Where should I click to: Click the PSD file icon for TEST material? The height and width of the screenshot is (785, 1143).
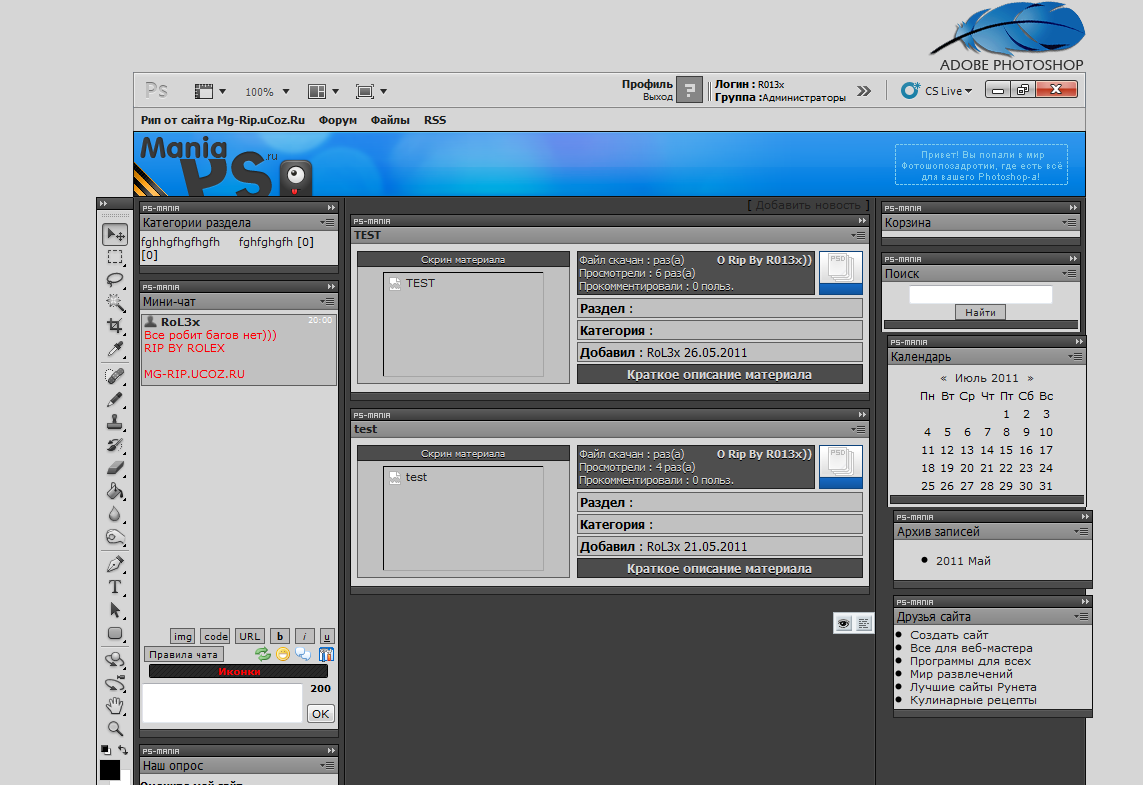pos(840,273)
